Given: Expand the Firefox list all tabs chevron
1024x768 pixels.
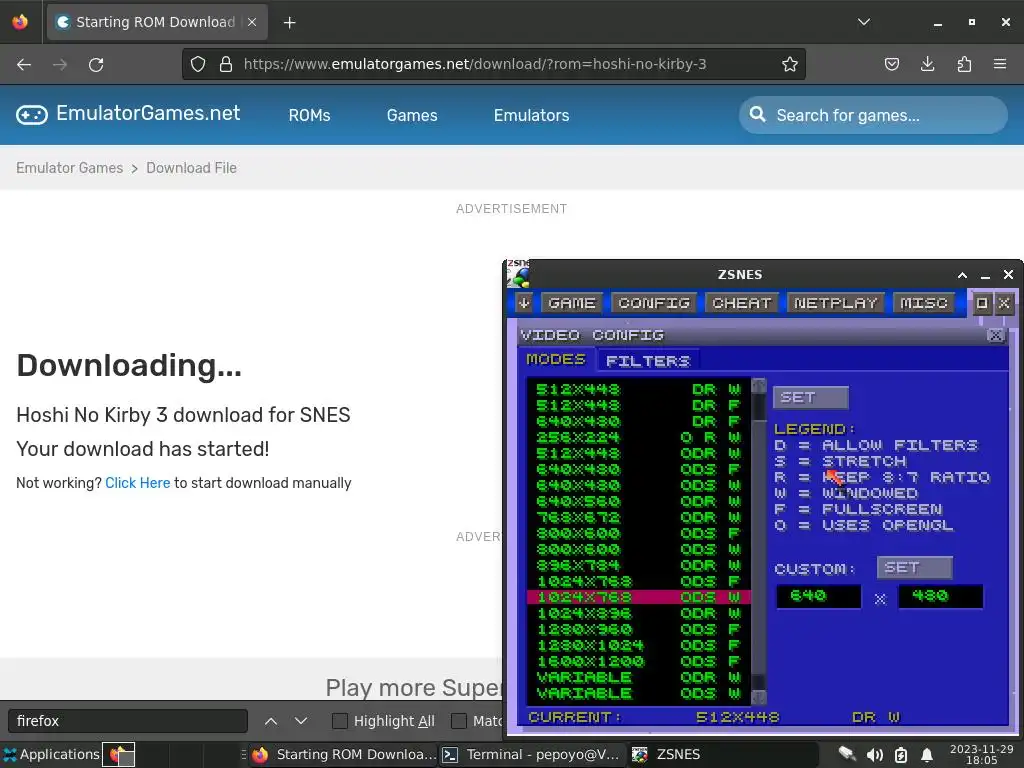Looking at the screenshot, I should click(x=863, y=22).
